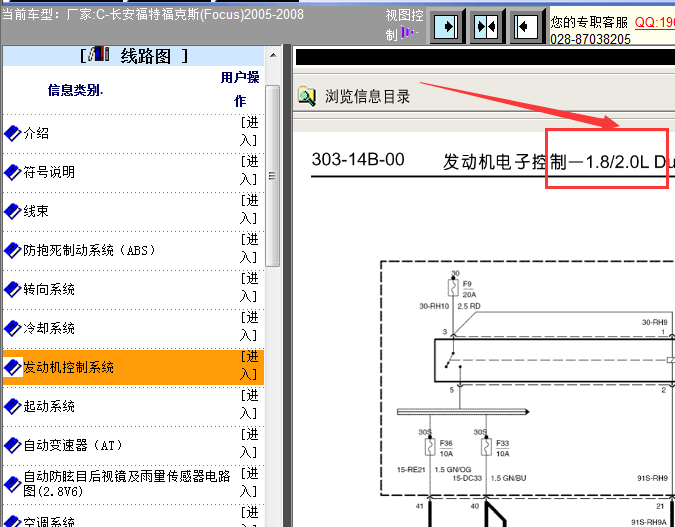Click the category list scrollbar up arrow
The width and height of the screenshot is (675, 527).
click(x=273, y=55)
